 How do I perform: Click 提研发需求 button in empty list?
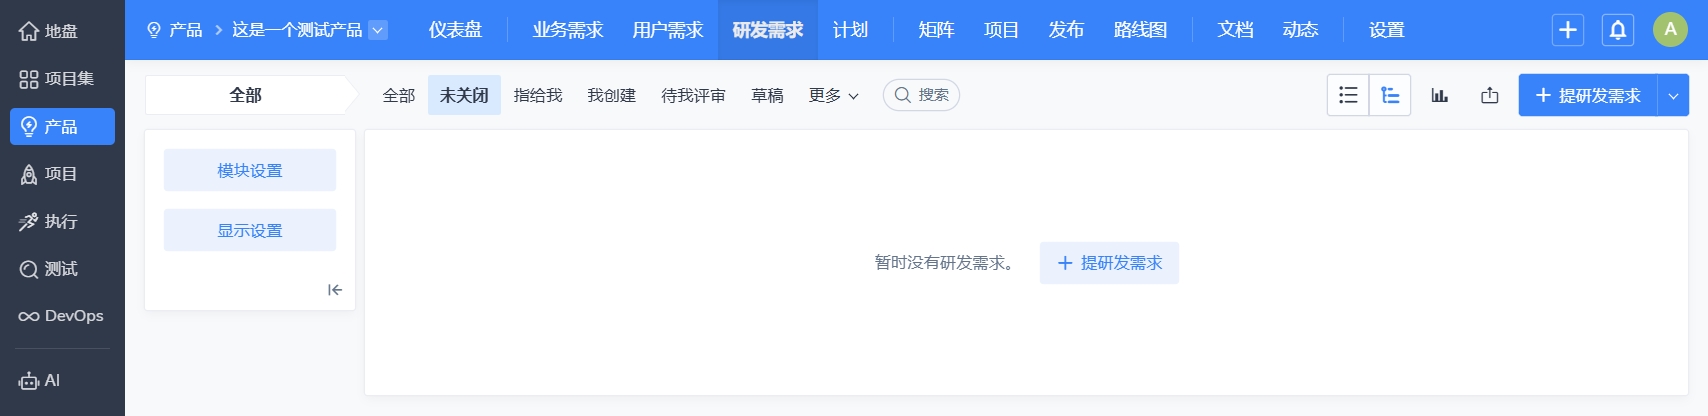[x=1109, y=263]
